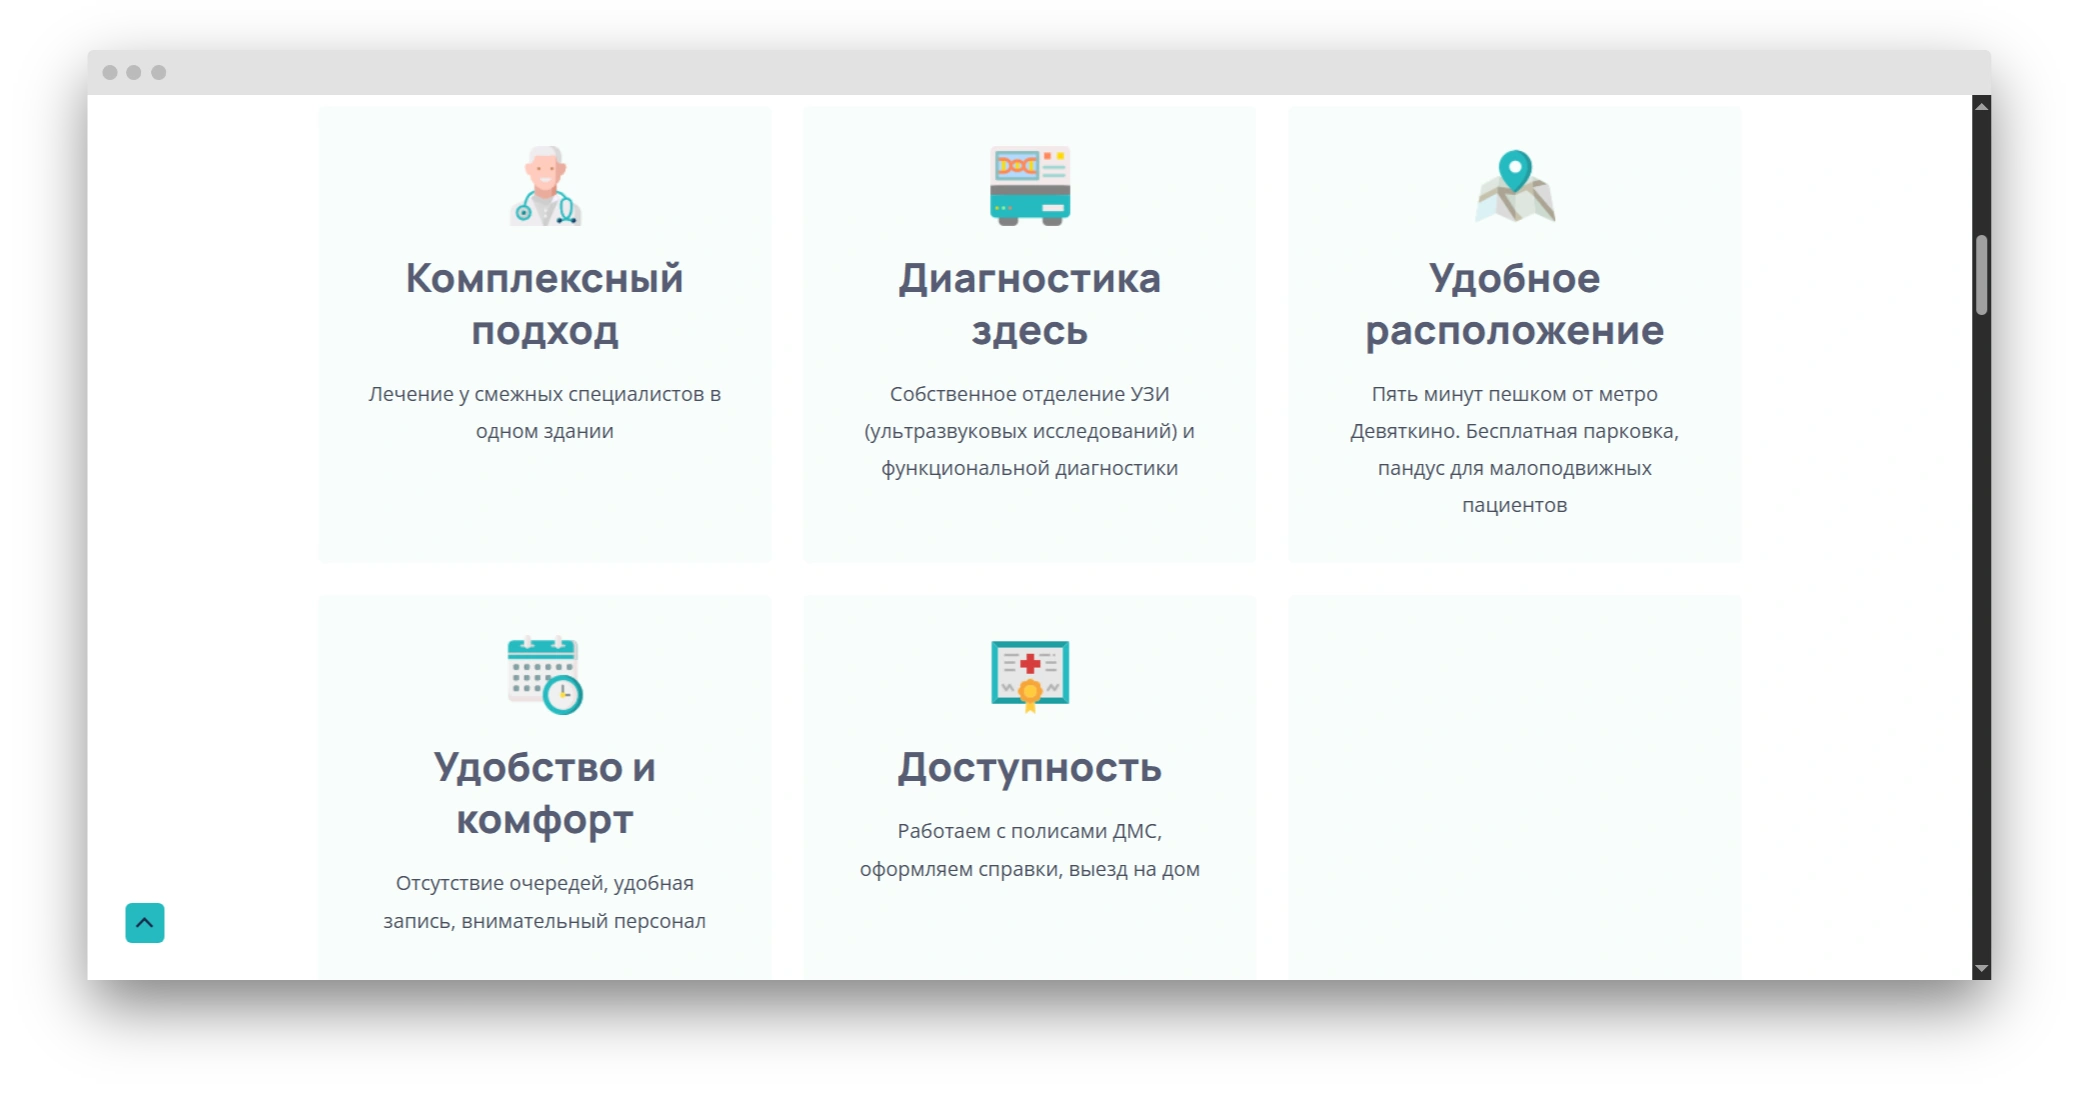Click the first window control dot in title bar
Screen dimensions: 2078x1105
click(110, 72)
